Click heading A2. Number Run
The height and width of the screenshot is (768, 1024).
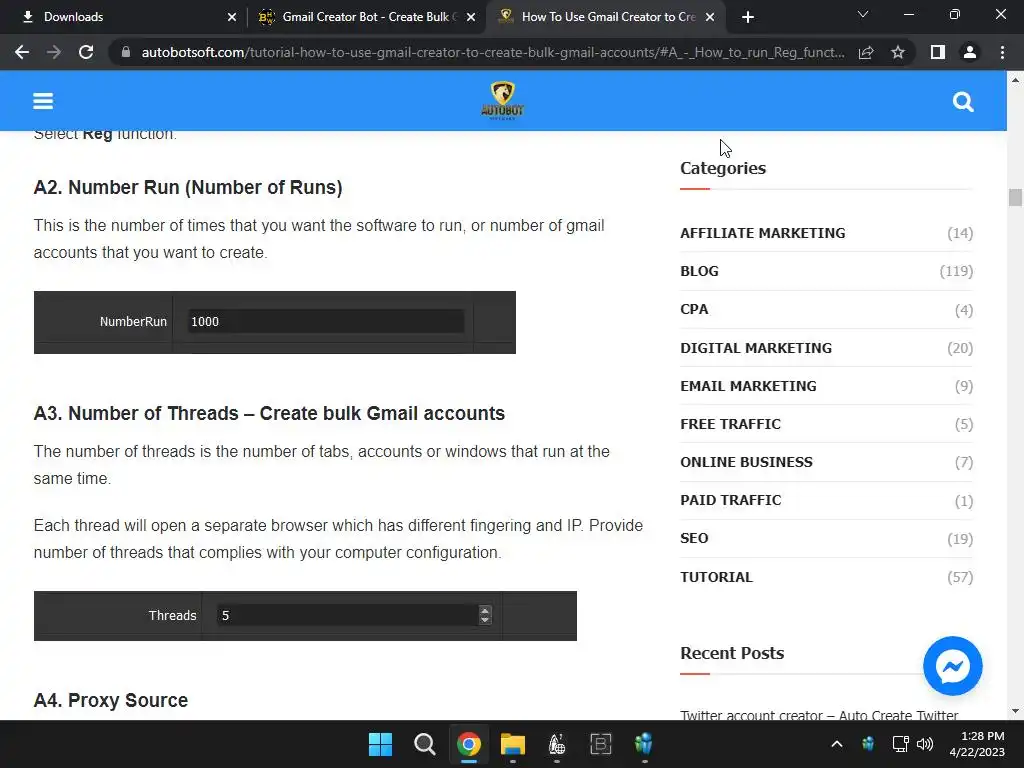point(187,187)
